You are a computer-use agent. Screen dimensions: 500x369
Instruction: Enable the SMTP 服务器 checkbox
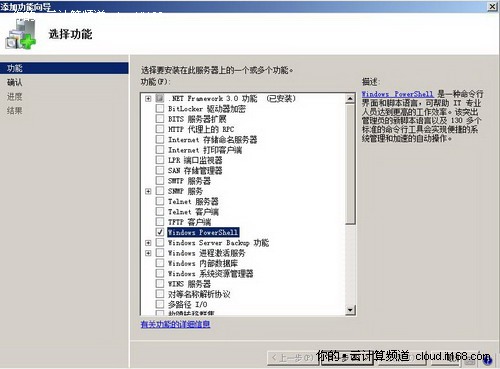pyautogui.click(x=160, y=181)
